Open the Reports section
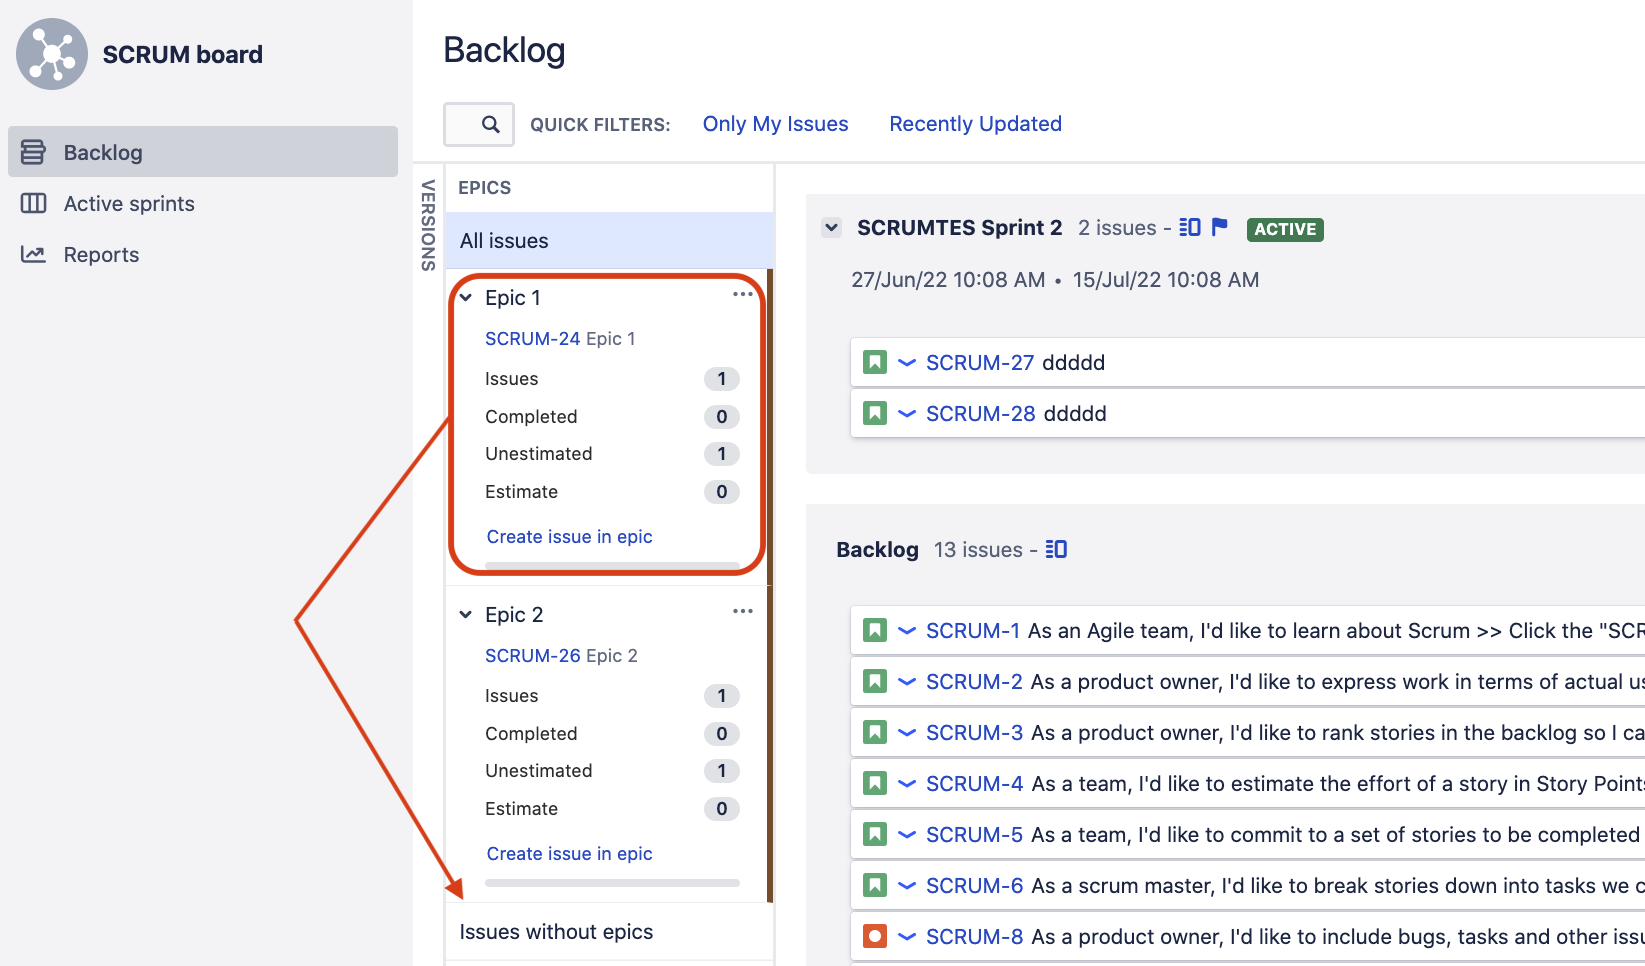This screenshot has width=1645, height=966. pos(101,255)
